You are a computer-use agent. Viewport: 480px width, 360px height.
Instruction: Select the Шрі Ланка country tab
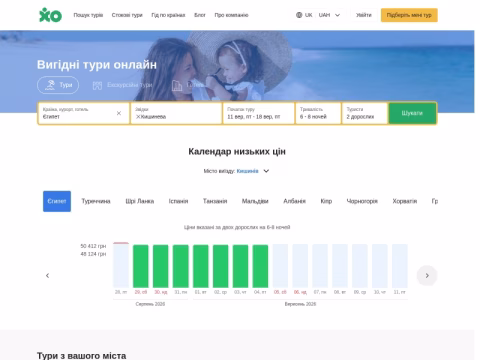[140, 201]
